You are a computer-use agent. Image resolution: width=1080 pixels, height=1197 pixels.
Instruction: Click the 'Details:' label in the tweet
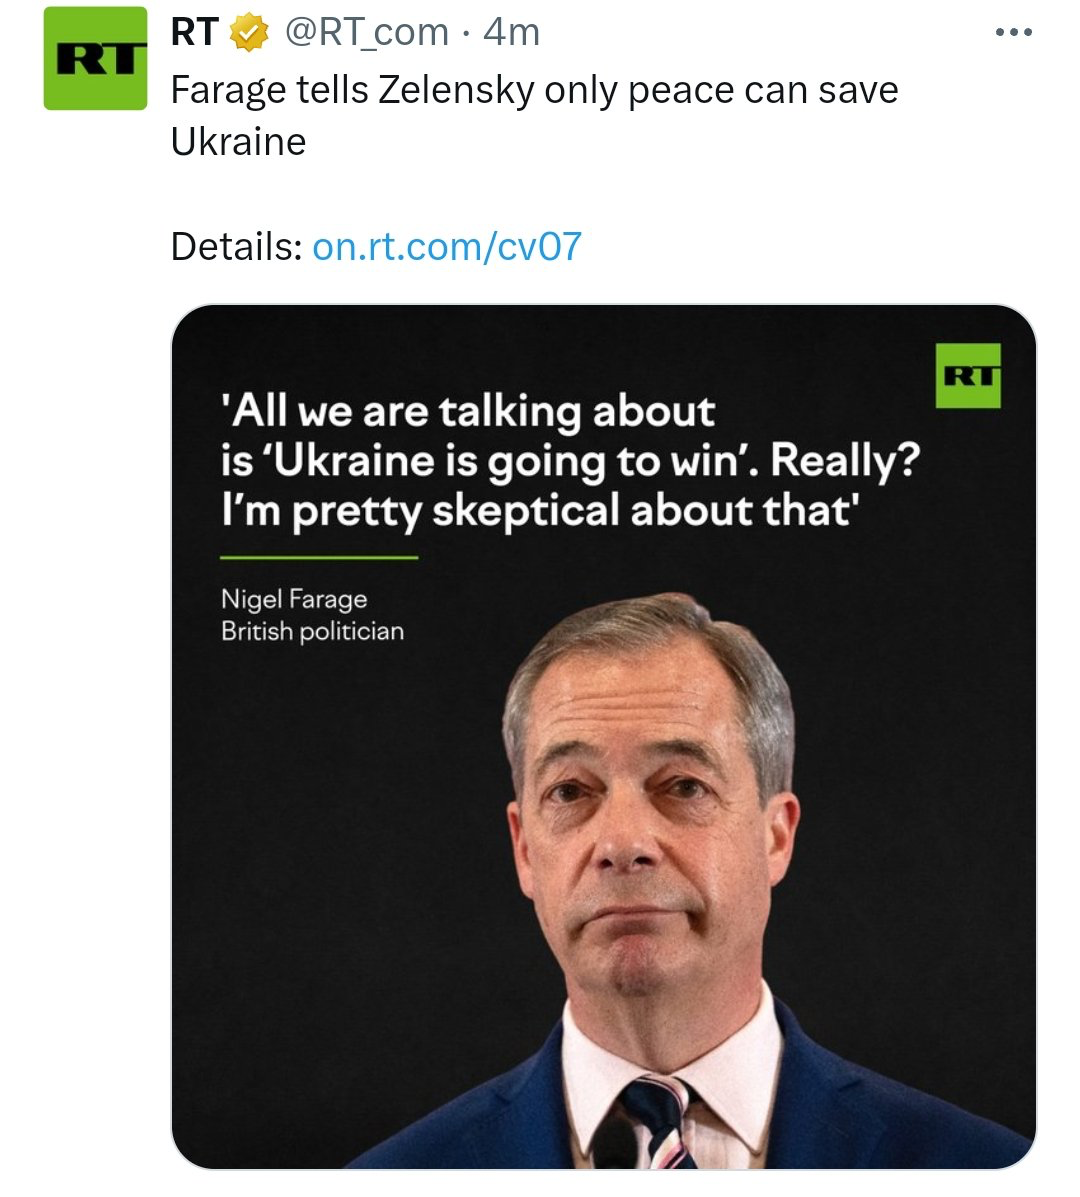pyautogui.click(x=237, y=247)
